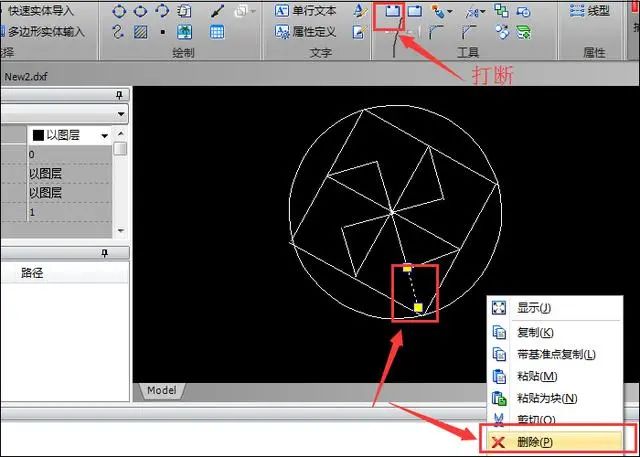The image size is (640, 457).
Task: Select the point drawing tool
Action: click(163, 32)
